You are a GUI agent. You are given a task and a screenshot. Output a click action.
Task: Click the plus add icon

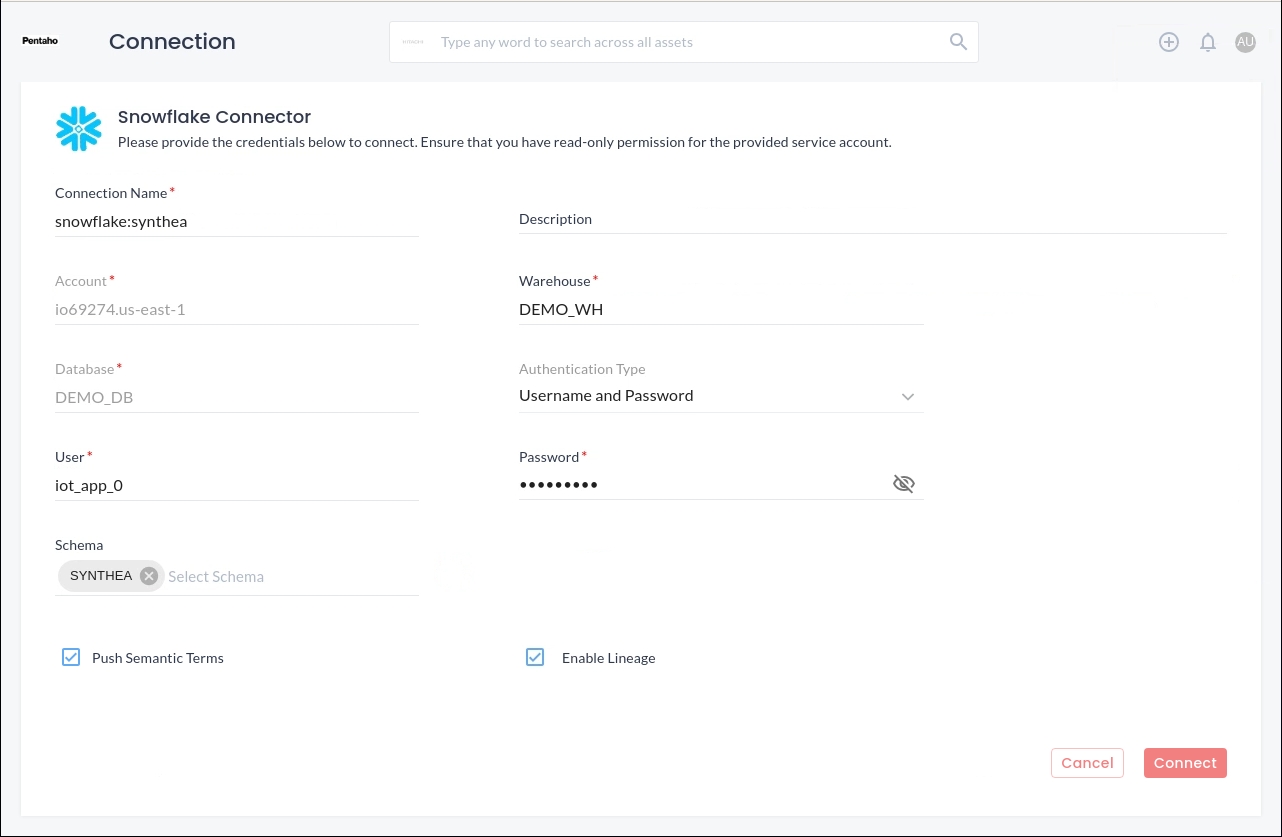(x=1168, y=42)
